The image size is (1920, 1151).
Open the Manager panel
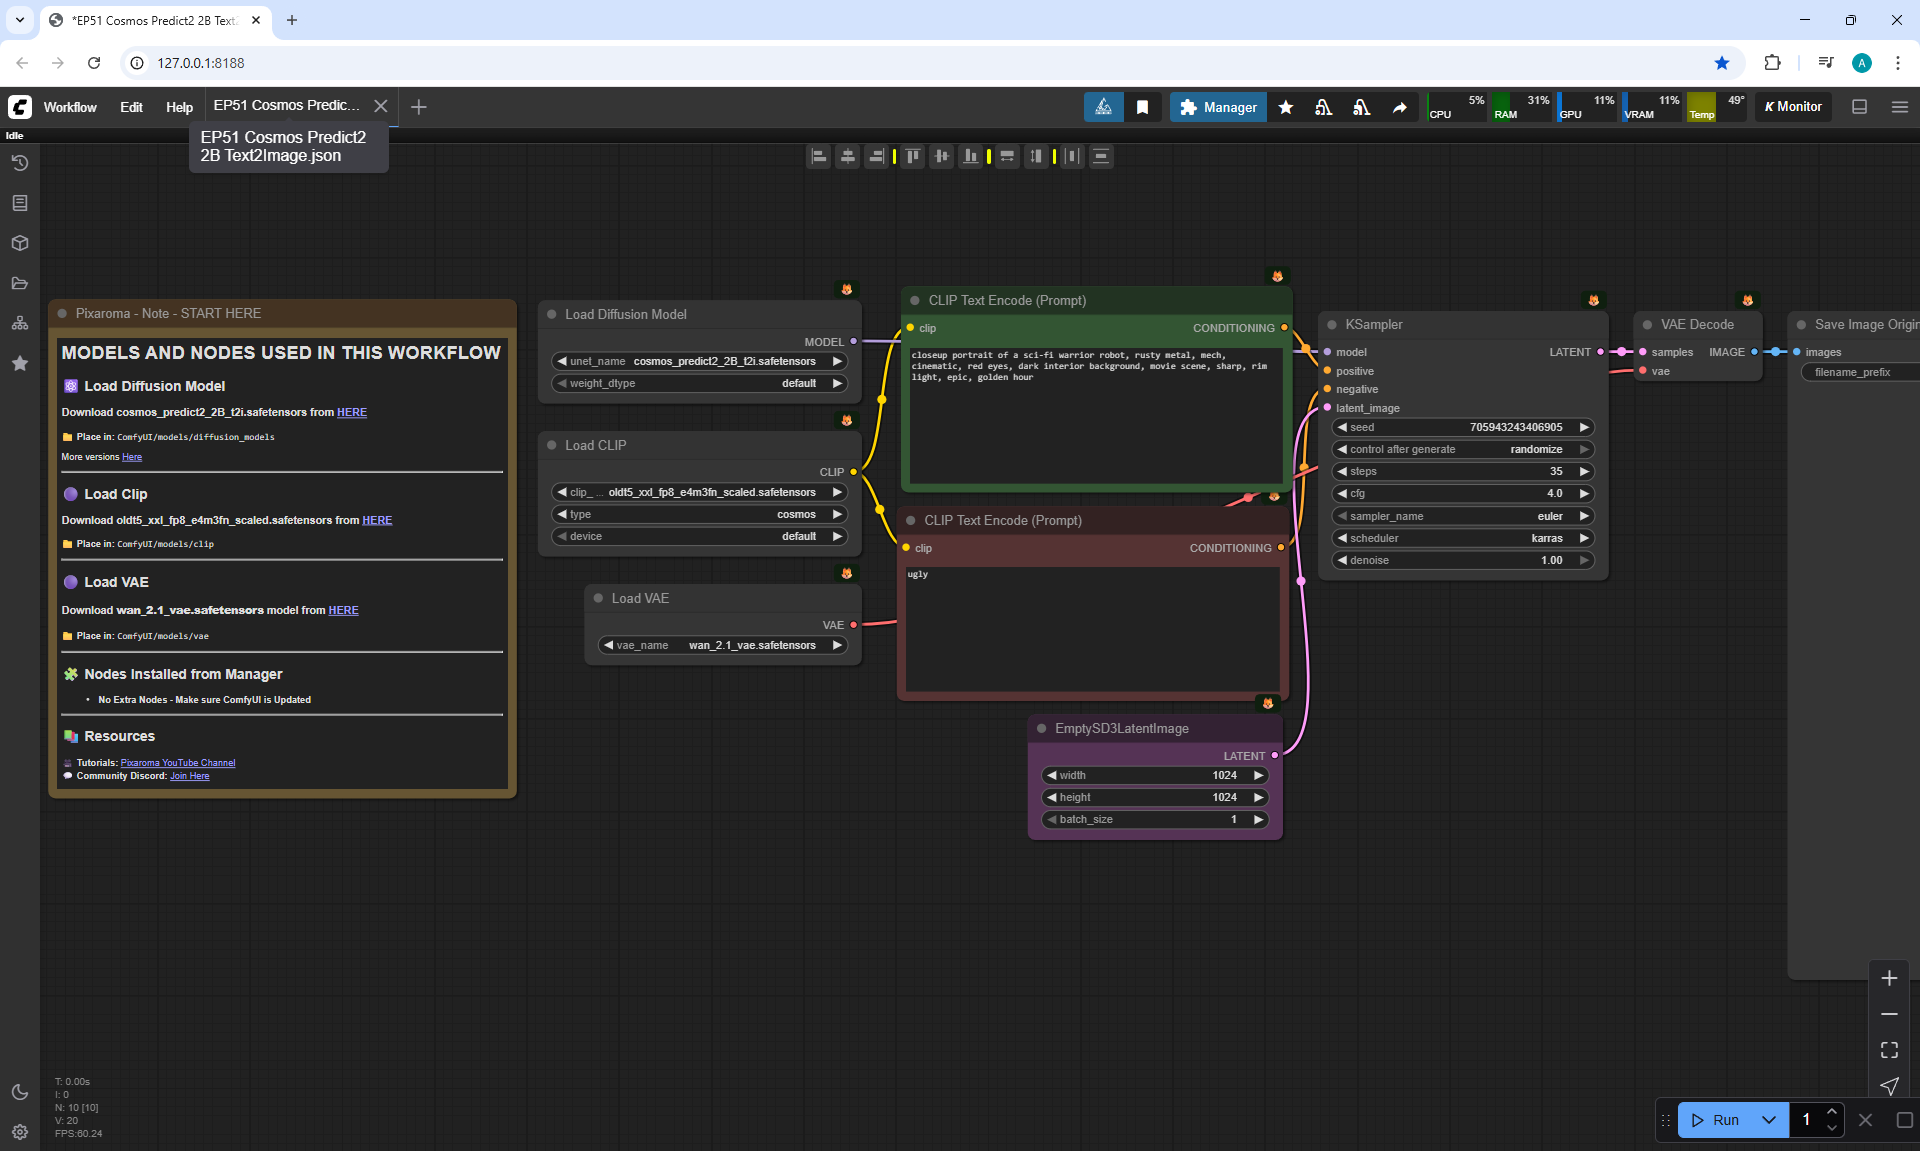pyautogui.click(x=1218, y=107)
